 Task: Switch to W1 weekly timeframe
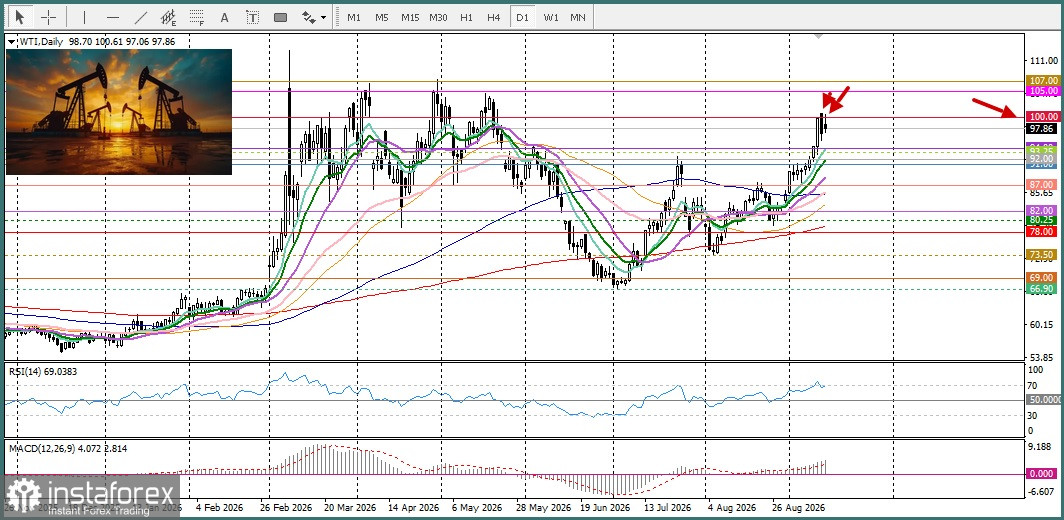[550, 17]
